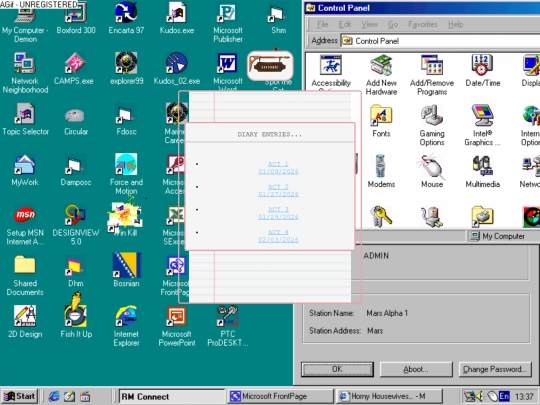Open the ACT 1 01/09/2026 diary entry
Screen dimensions: 540x405
coord(278,168)
